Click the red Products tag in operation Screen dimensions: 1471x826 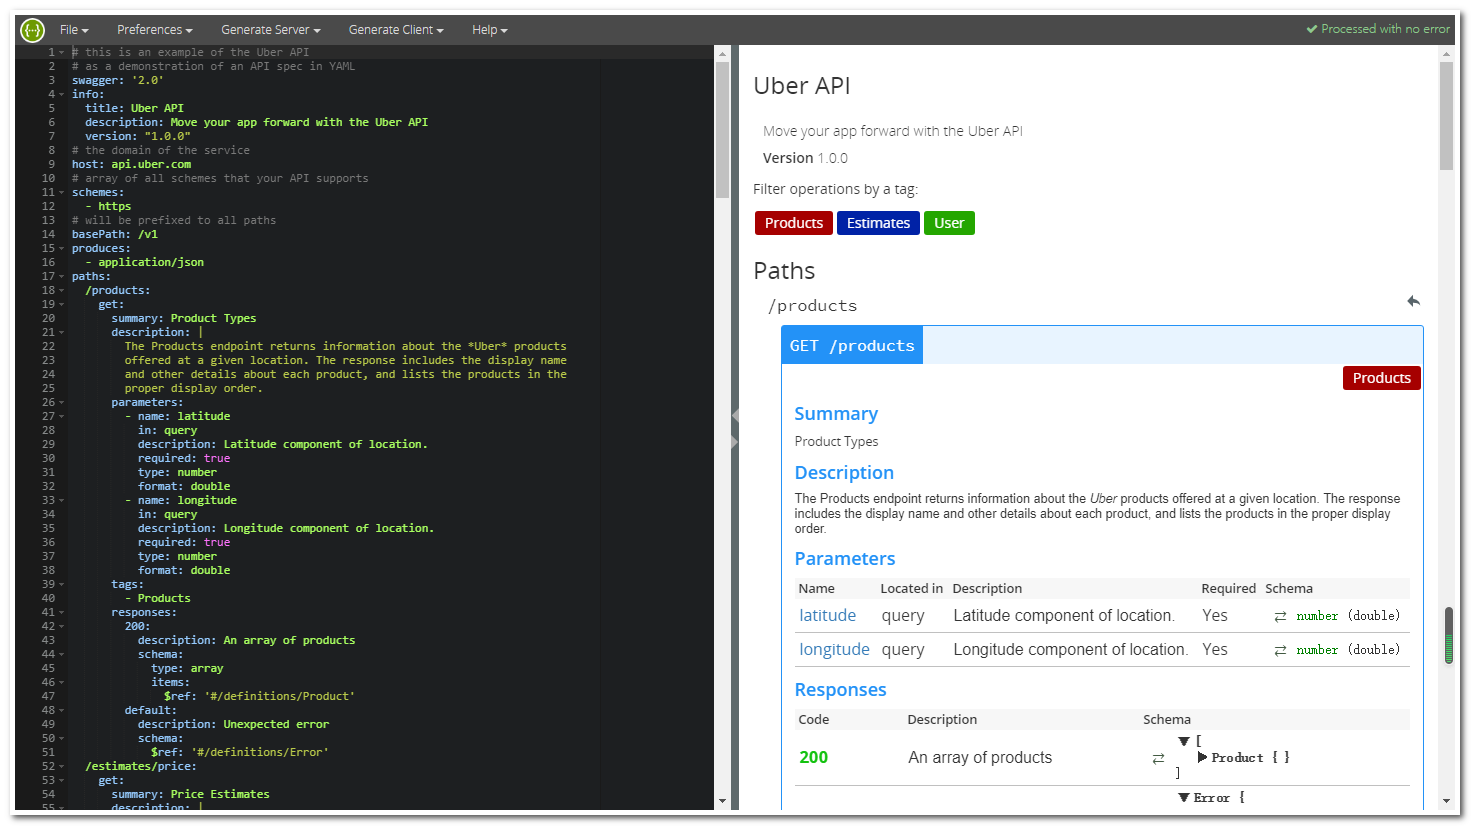click(x=1382, y=378)
